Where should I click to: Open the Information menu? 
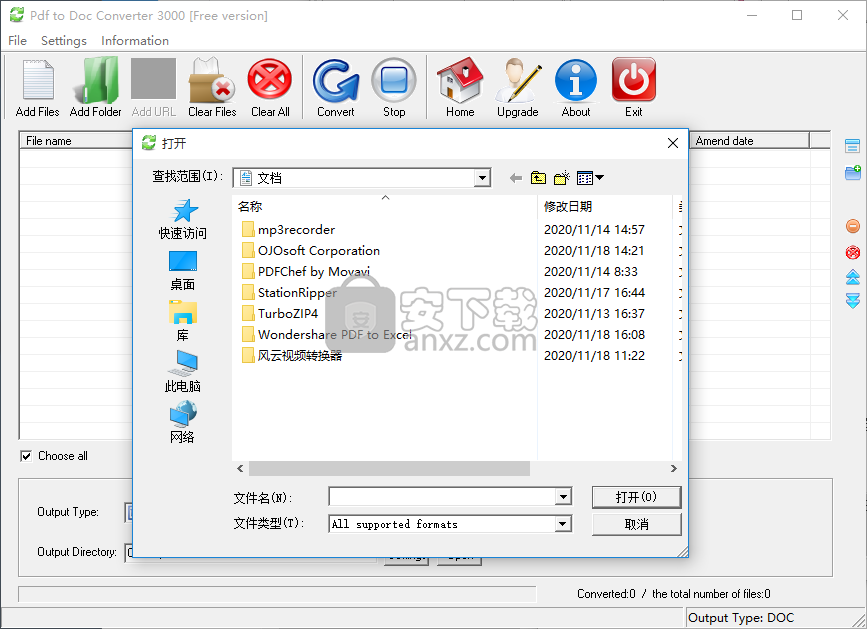point(135,41)
